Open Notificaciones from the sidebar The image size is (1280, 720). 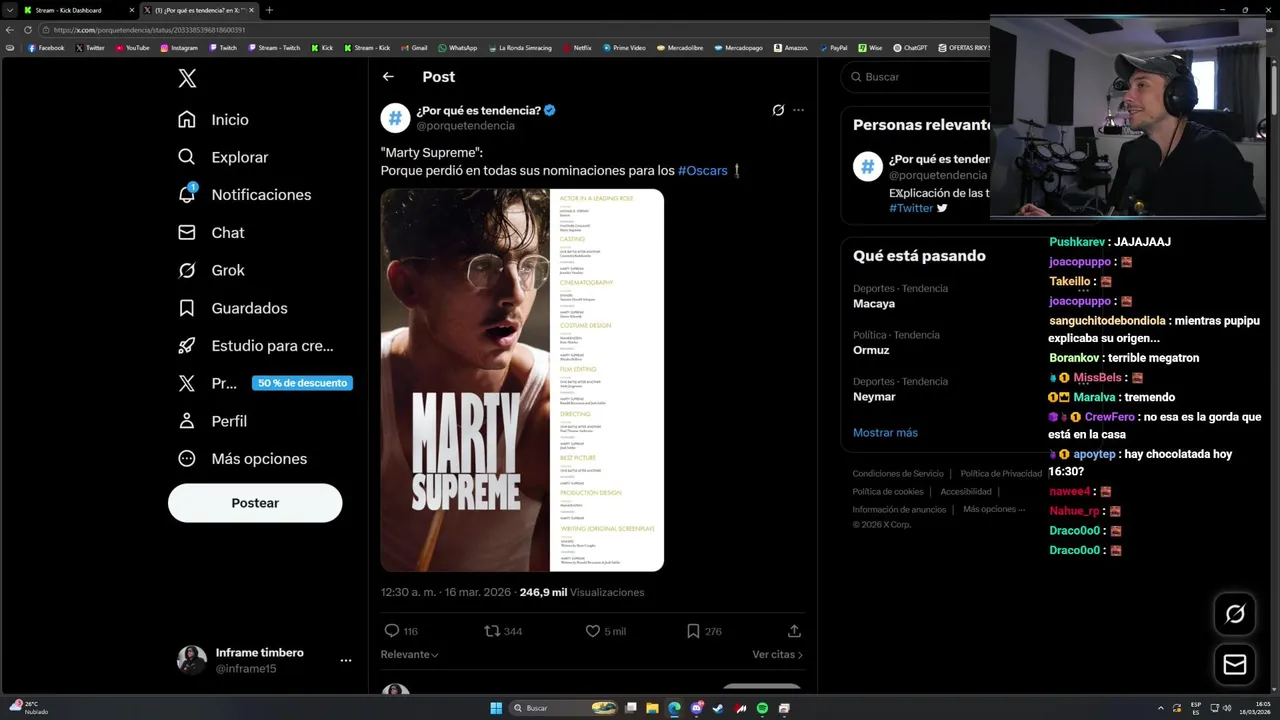(x=244, y=195)
